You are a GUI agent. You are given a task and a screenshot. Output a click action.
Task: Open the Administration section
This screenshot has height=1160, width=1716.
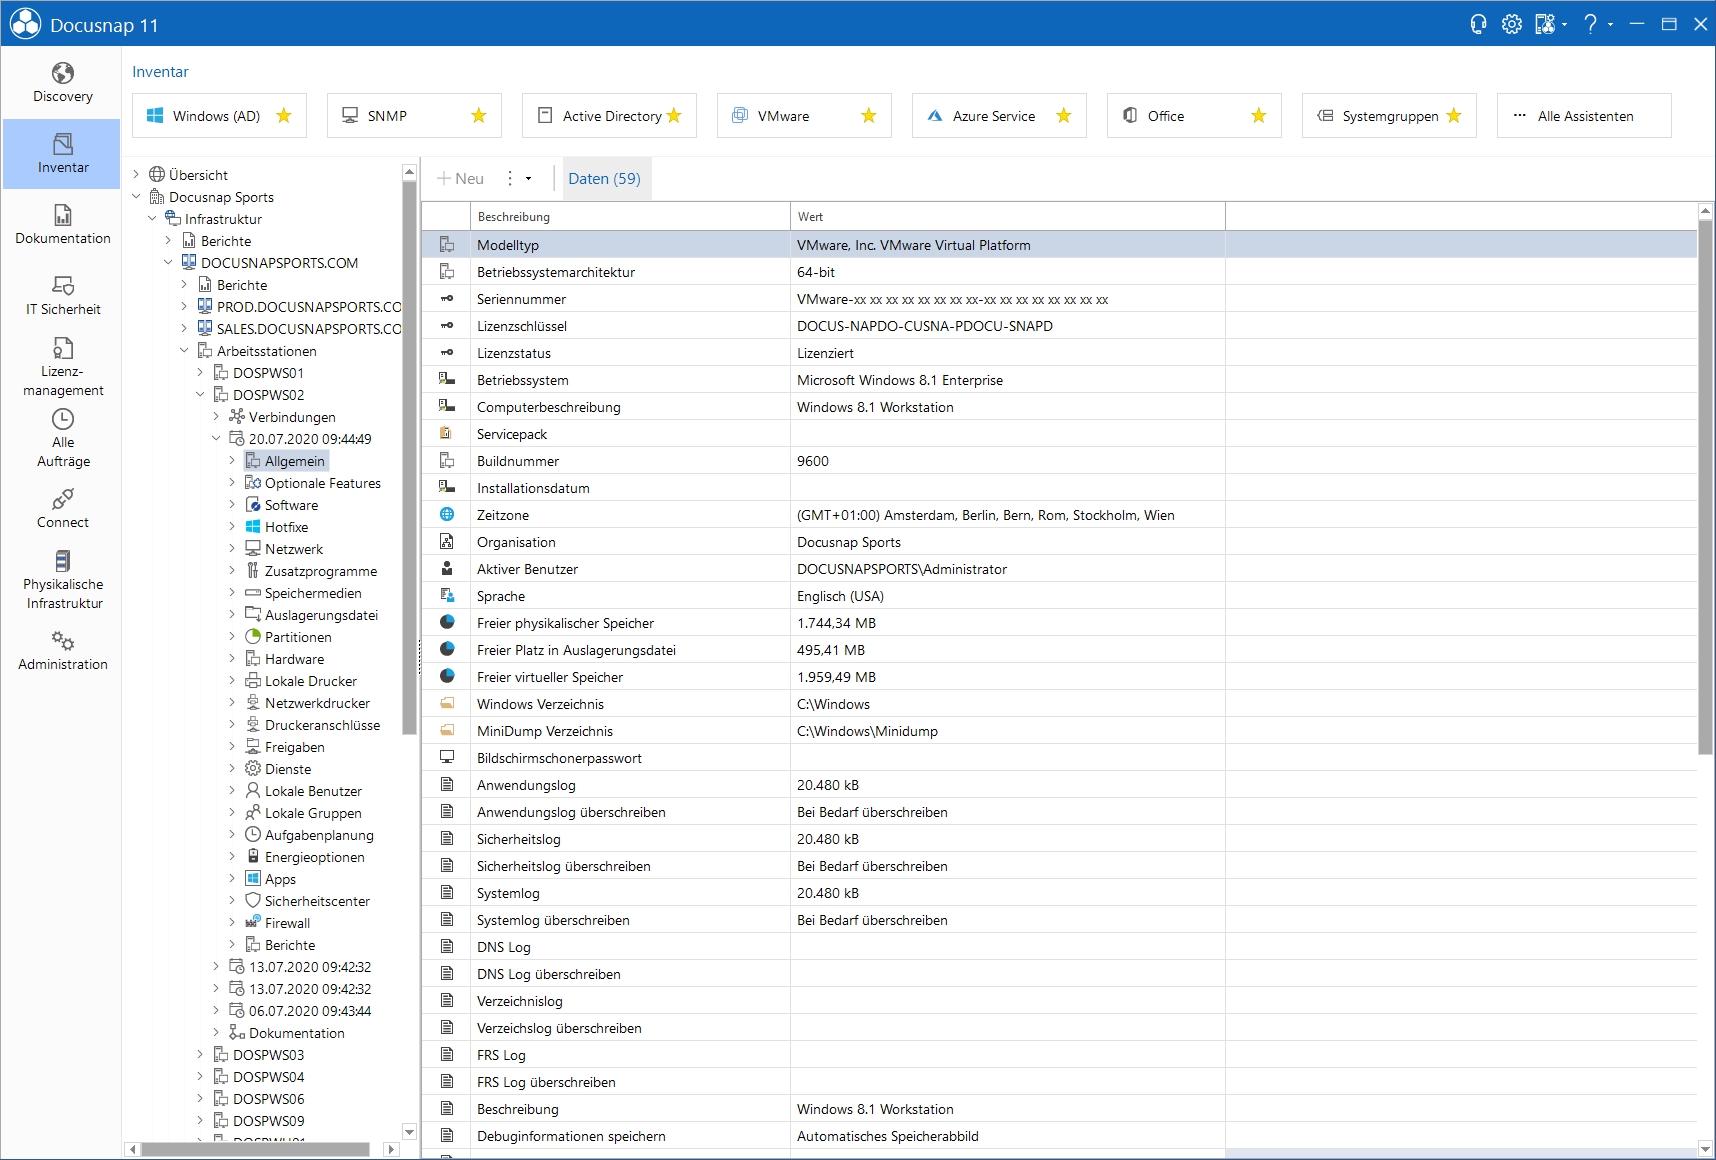pyautogui.click(x=62, y=651)
